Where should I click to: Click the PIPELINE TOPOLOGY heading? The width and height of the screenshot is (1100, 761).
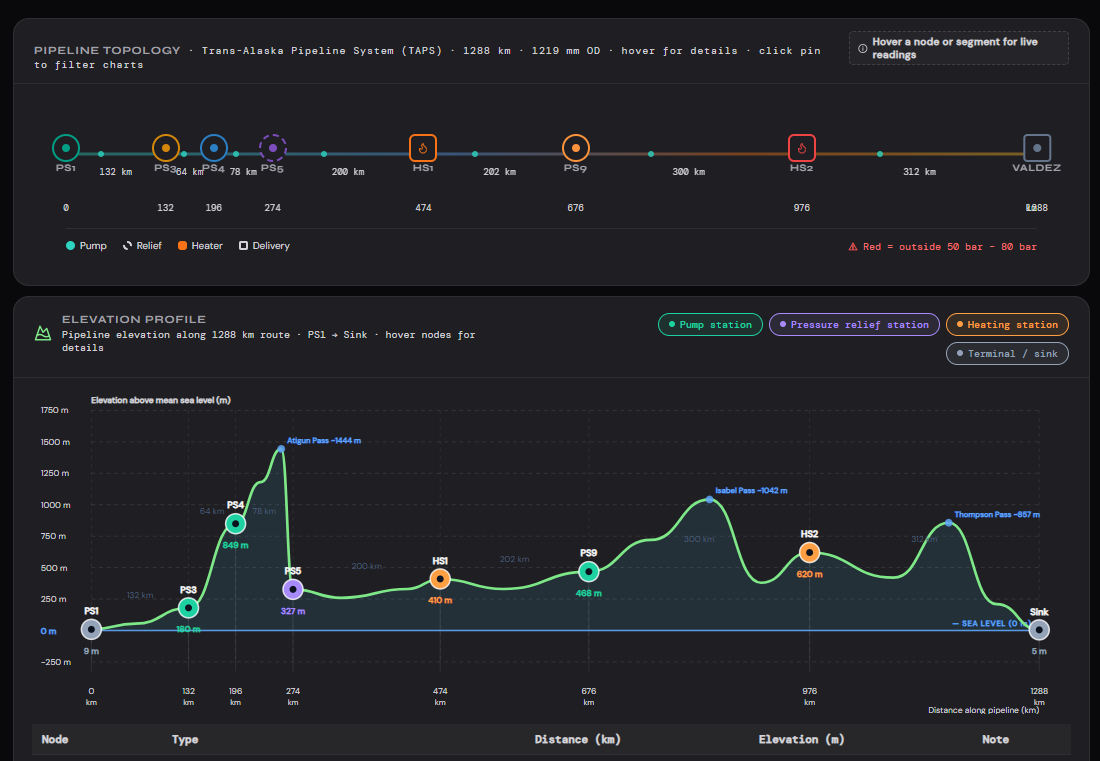pos(107,50)
